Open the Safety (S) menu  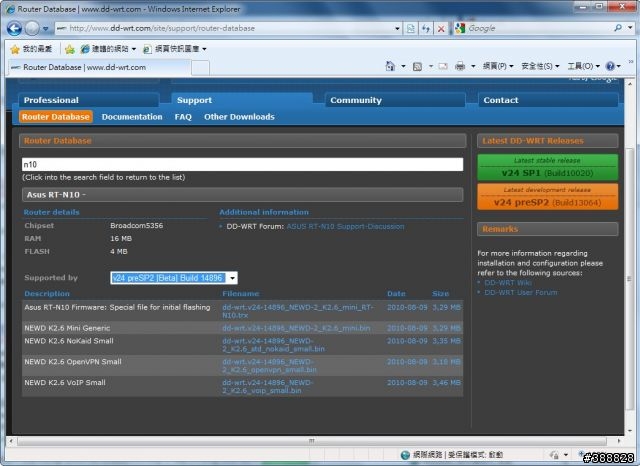tap(540, 66)
